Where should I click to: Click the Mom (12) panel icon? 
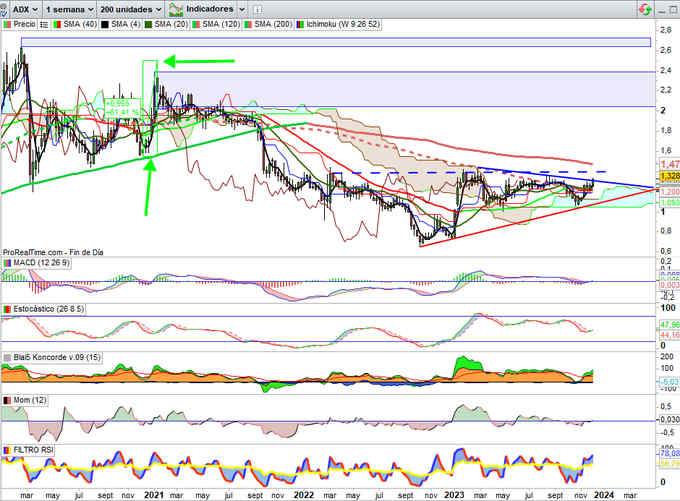(7, 400)
